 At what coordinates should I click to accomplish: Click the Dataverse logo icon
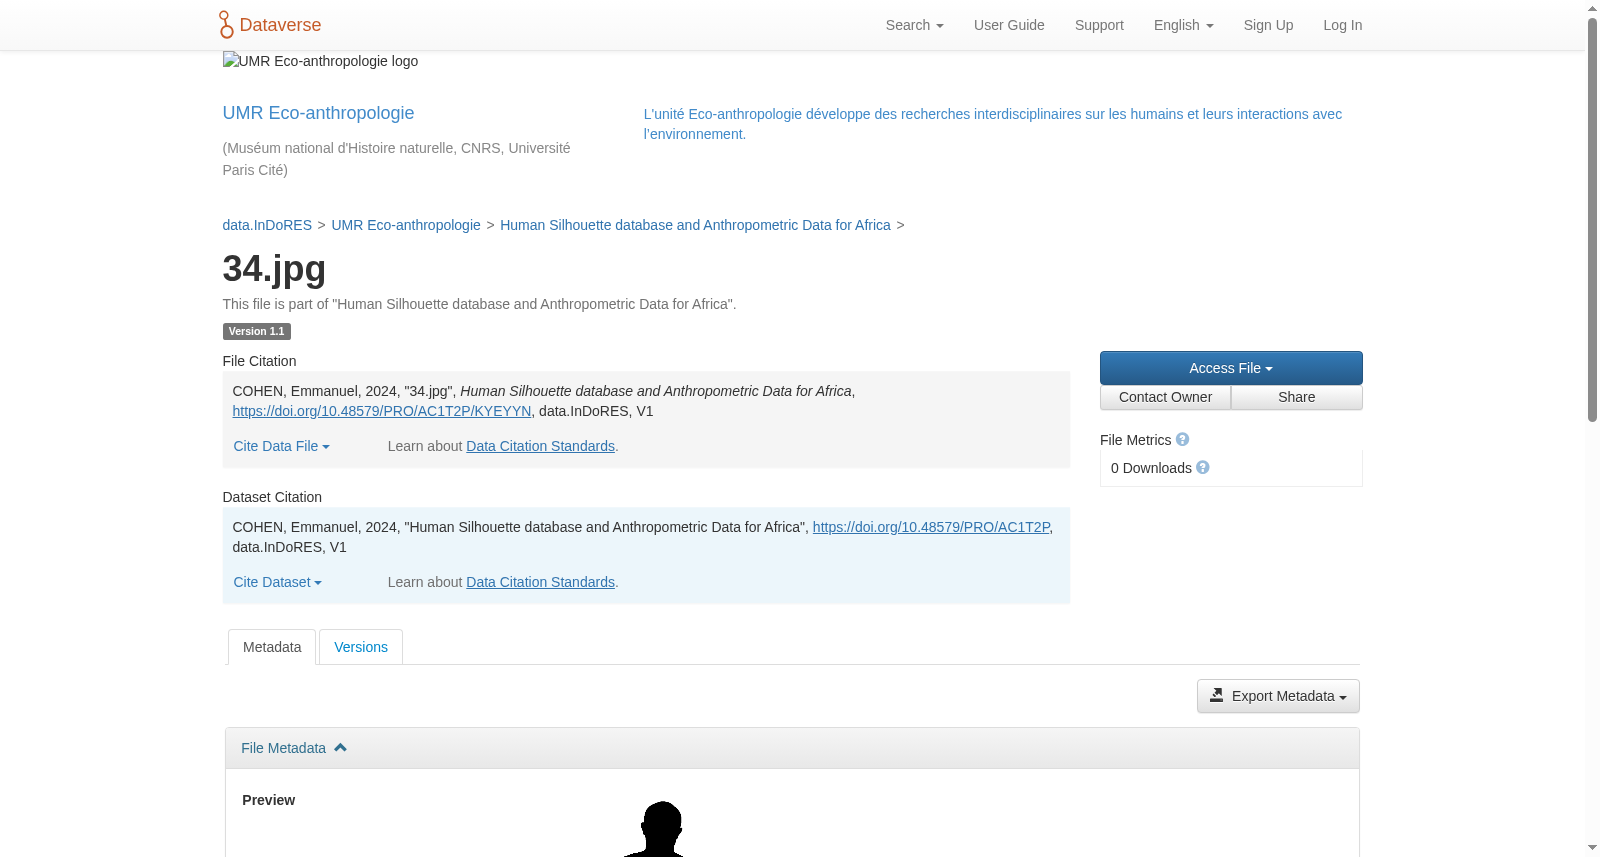tap(226, 25)
